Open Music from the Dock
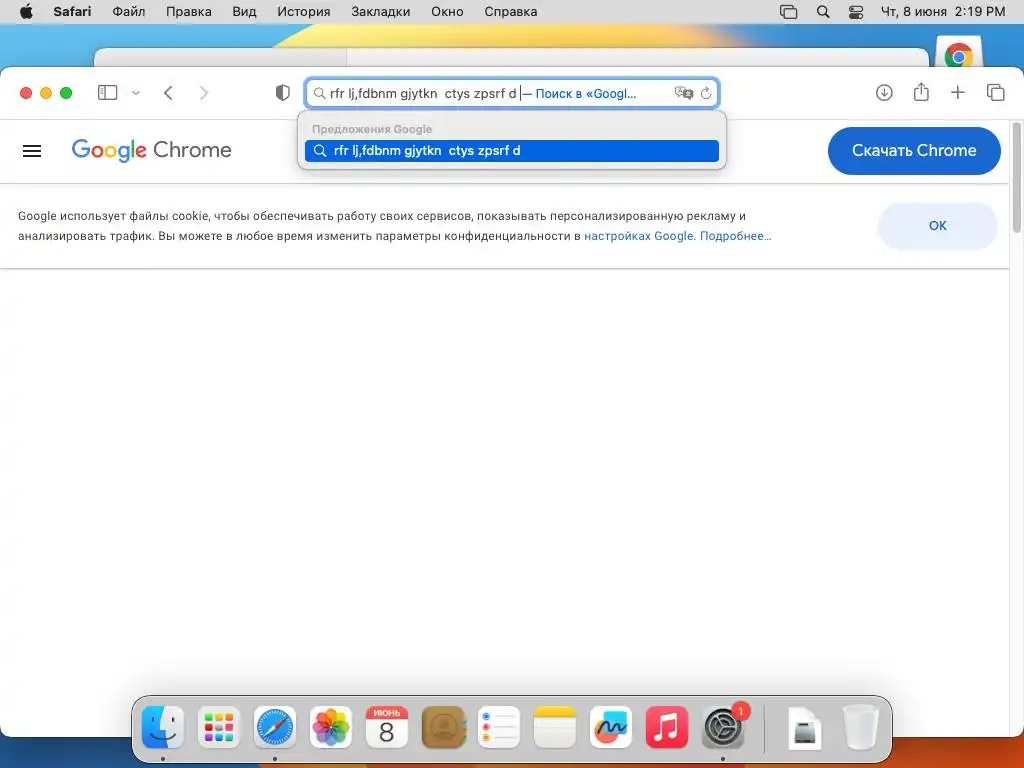This screenshot has height=768, width=1024. coord(667,727)
